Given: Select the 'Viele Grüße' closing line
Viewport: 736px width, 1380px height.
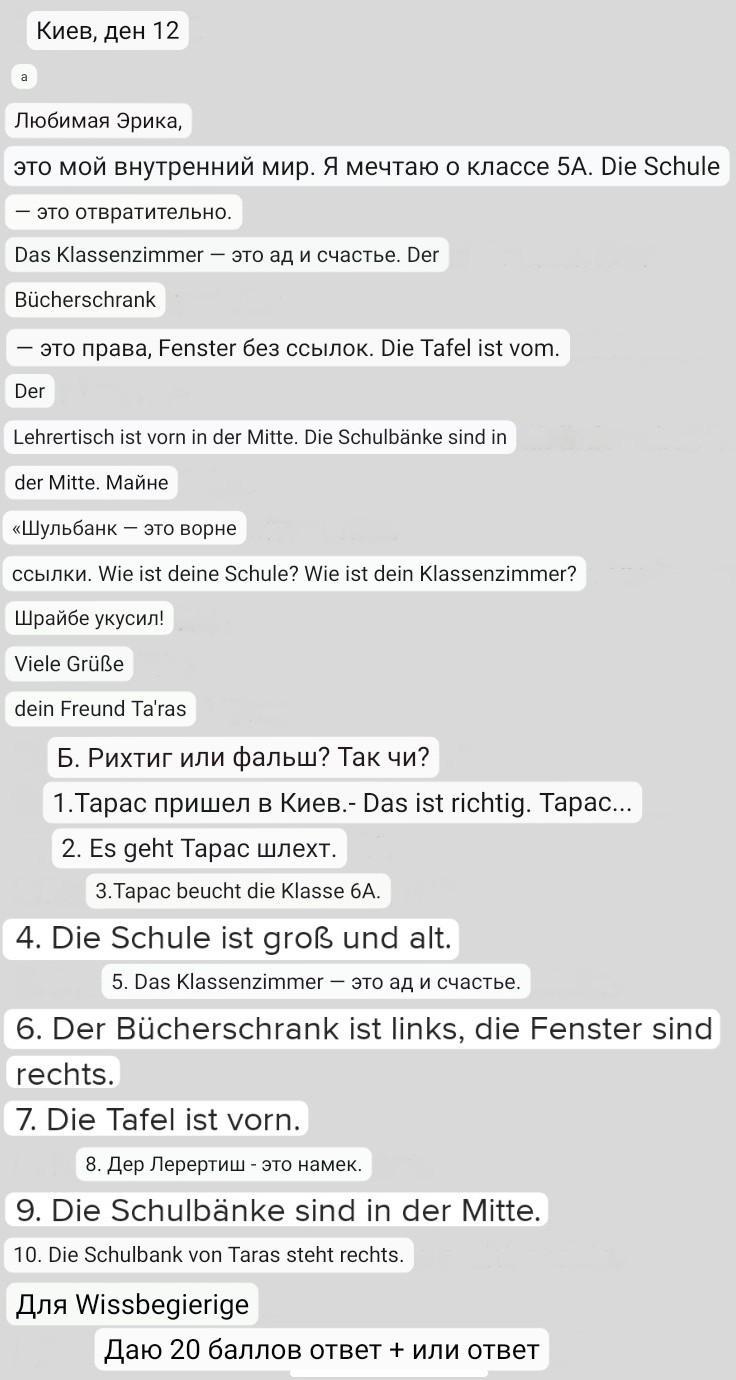Looking at the screenshot, I should tap(69, 664).
